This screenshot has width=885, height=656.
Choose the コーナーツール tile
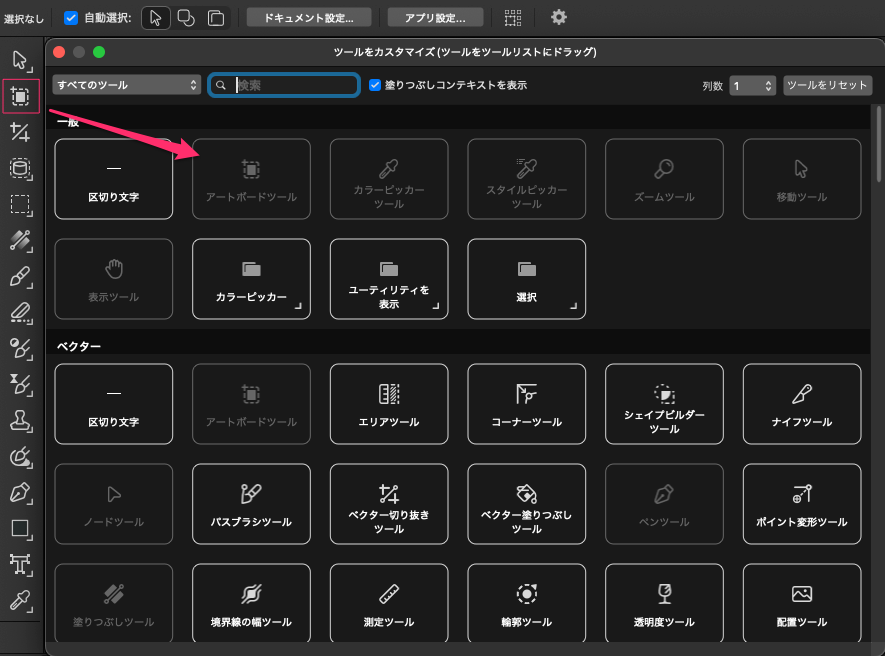[527, 403]
